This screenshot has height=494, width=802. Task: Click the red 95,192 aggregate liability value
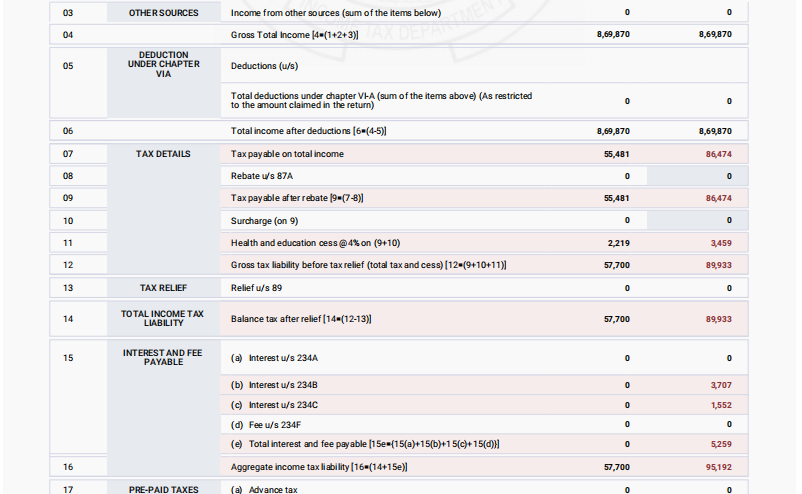click(718, 467)
